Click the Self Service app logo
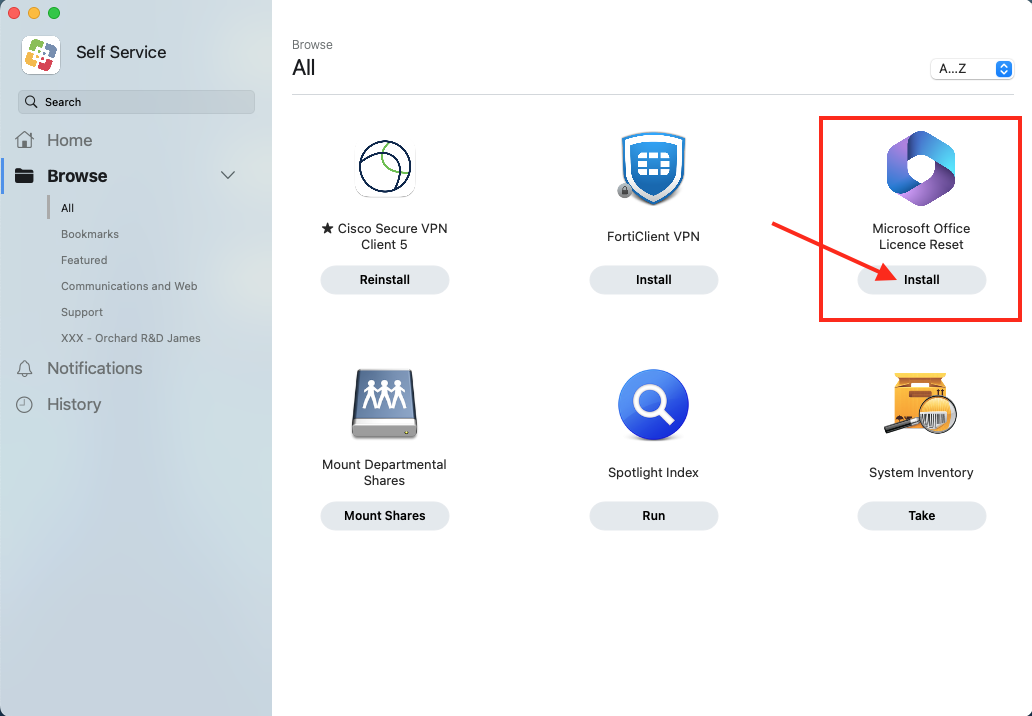 (41, 54)
